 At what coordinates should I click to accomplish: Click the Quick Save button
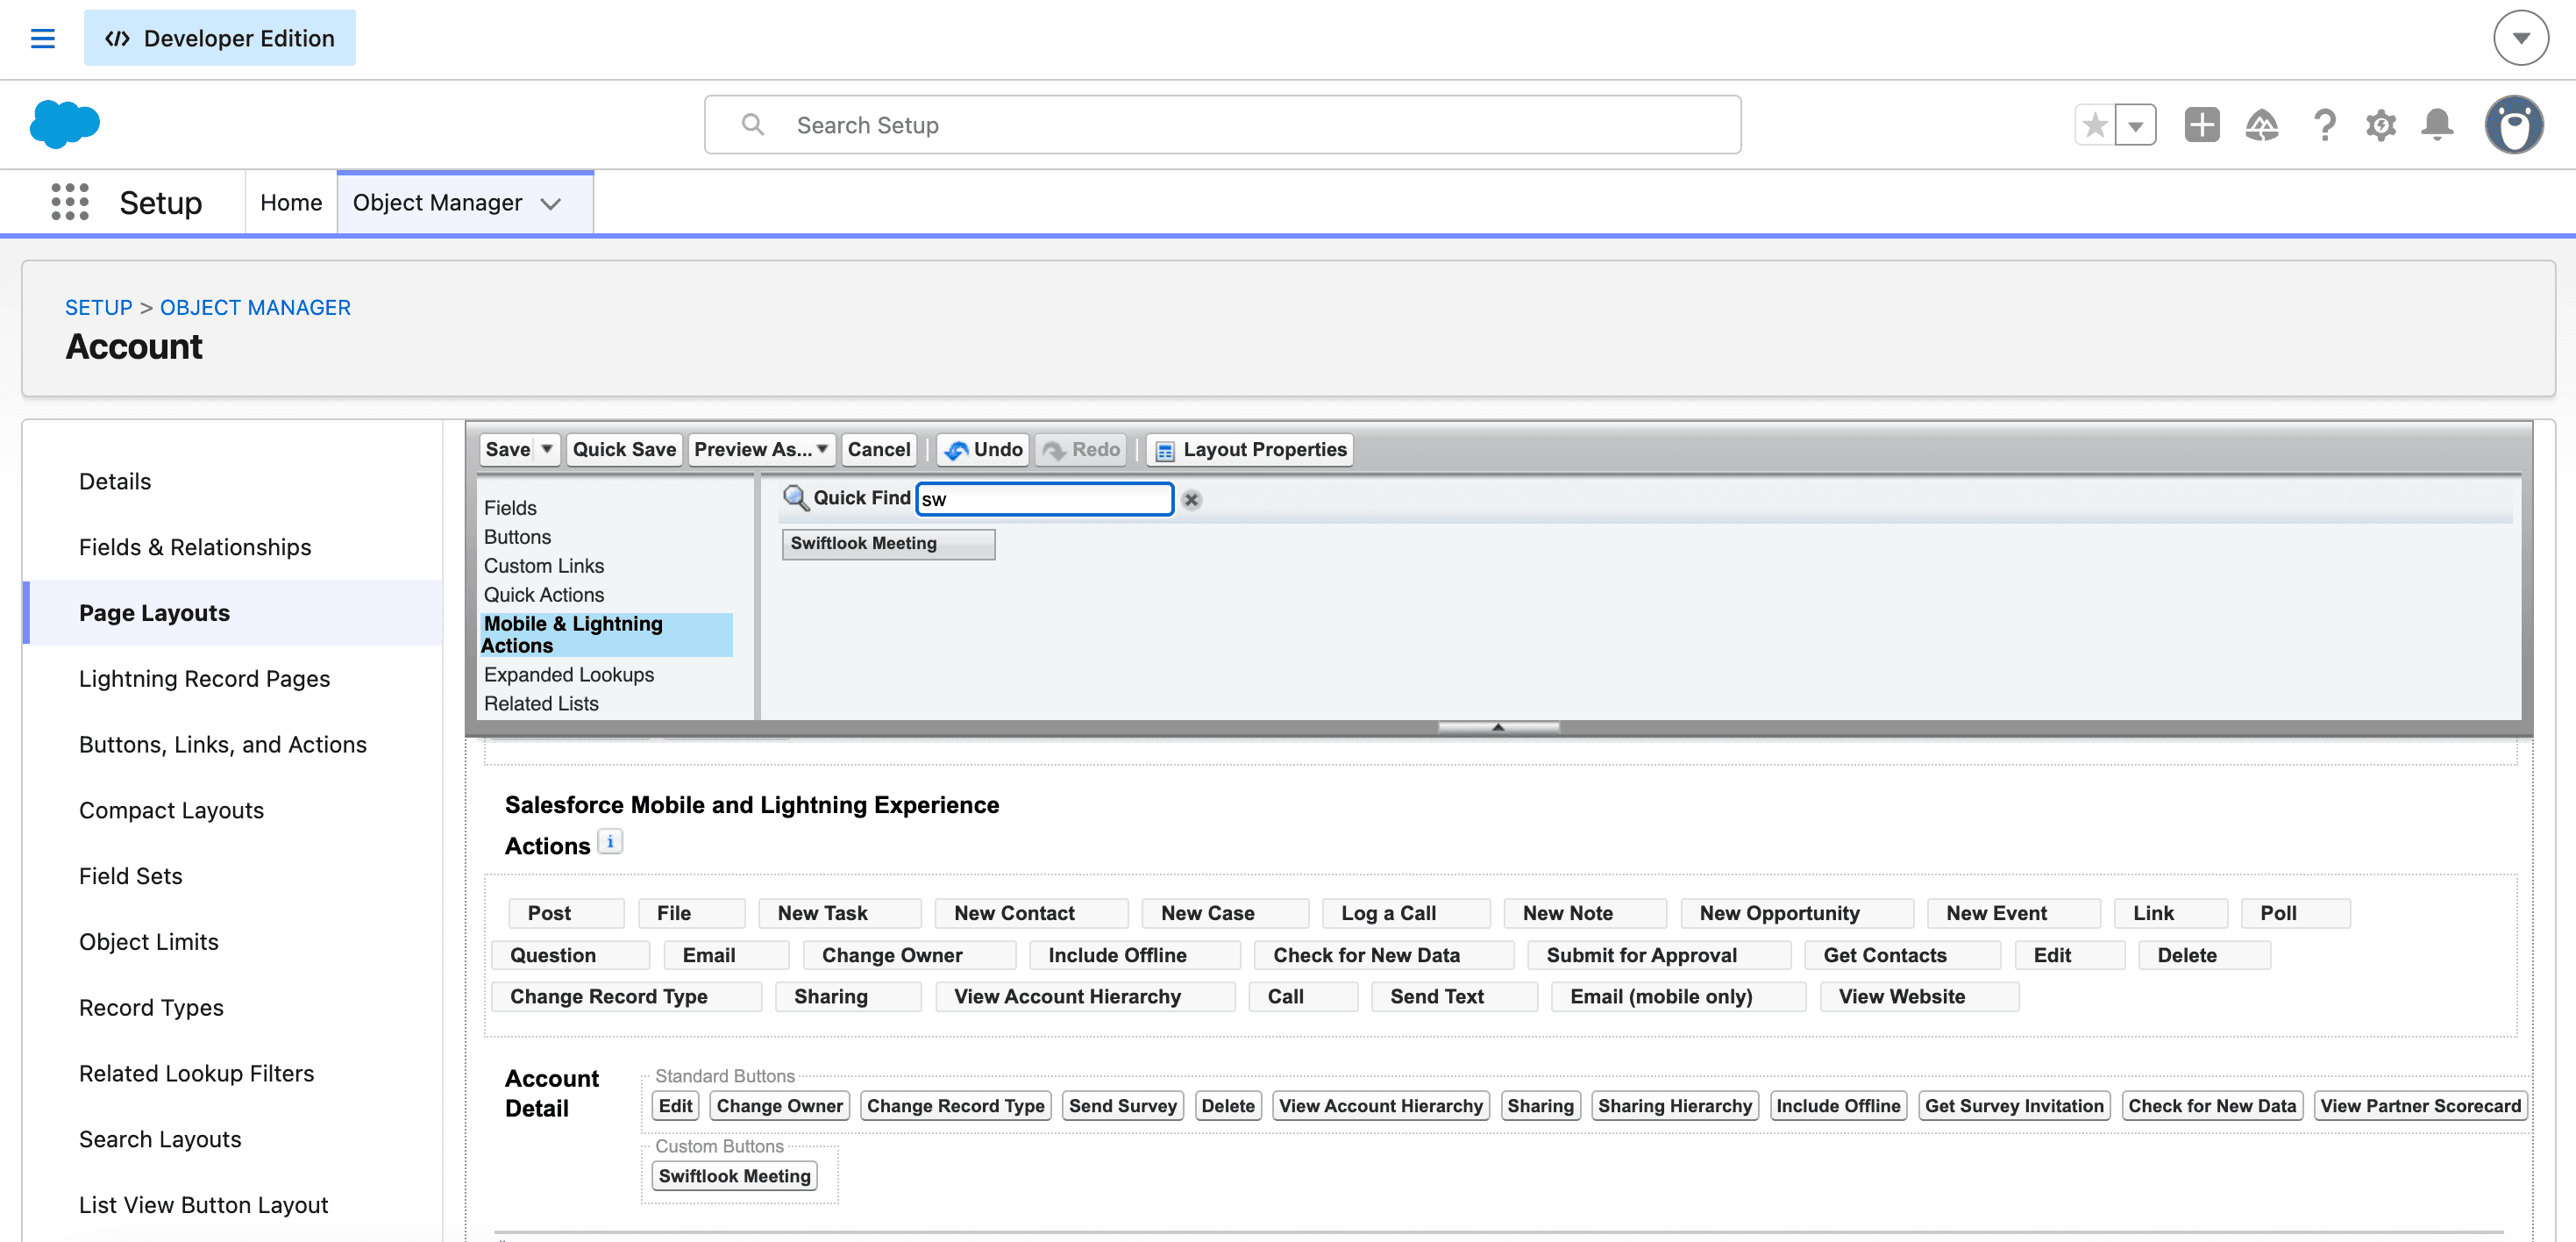pos(624,450)
